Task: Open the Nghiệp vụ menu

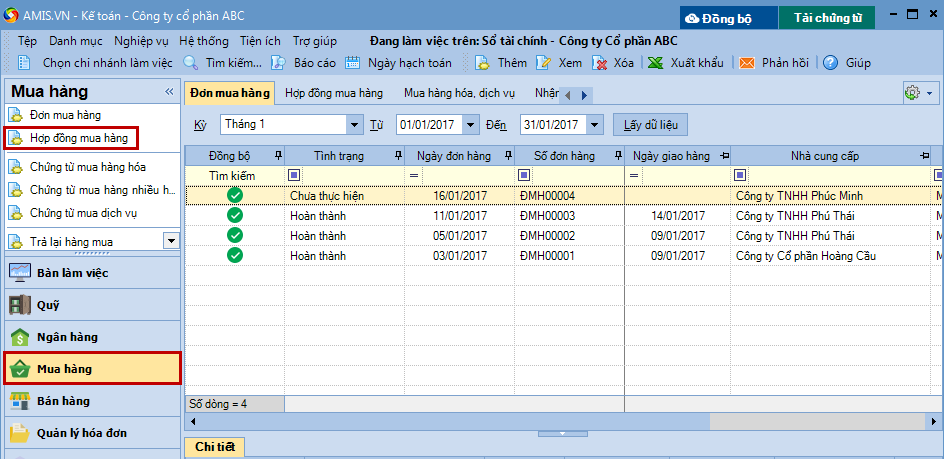Action: (141, 41)
